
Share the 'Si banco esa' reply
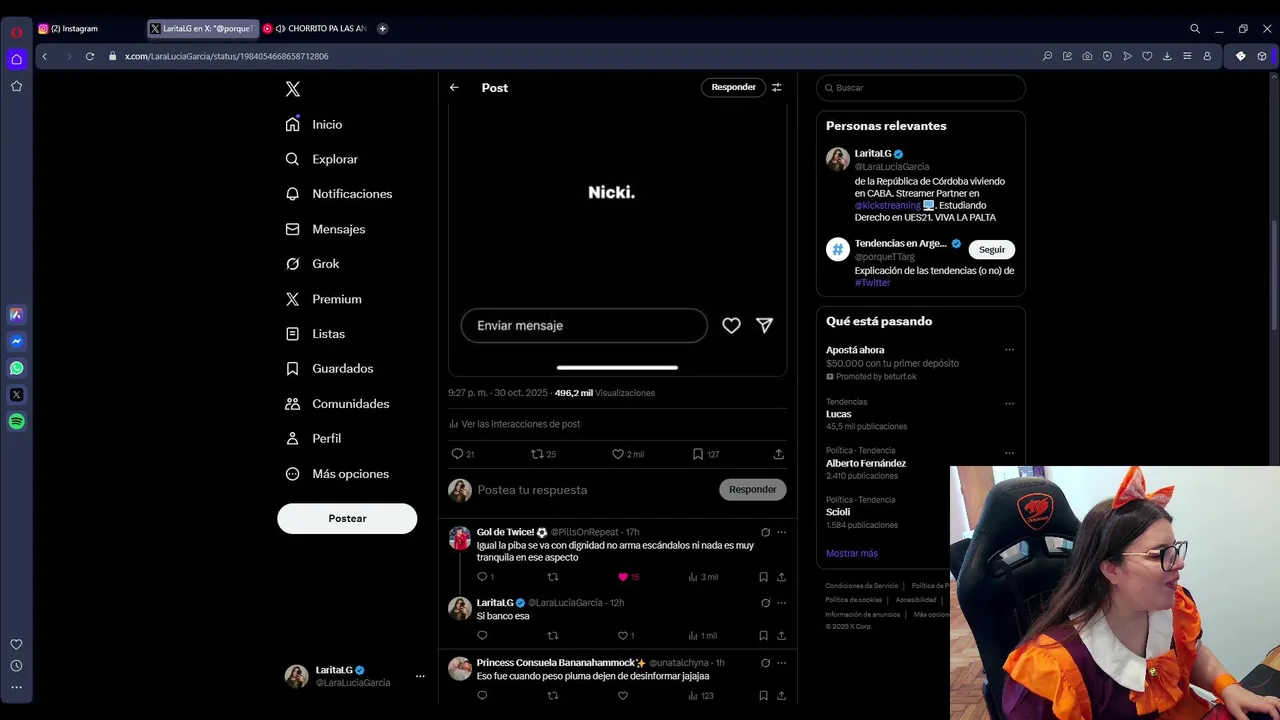coord(781,636)
